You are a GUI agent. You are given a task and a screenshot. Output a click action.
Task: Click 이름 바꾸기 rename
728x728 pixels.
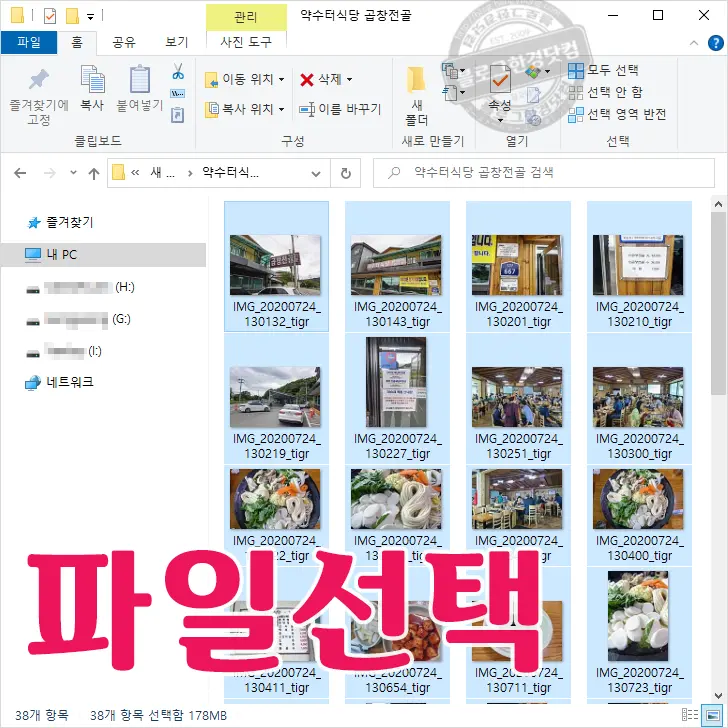tap(340, 109)
